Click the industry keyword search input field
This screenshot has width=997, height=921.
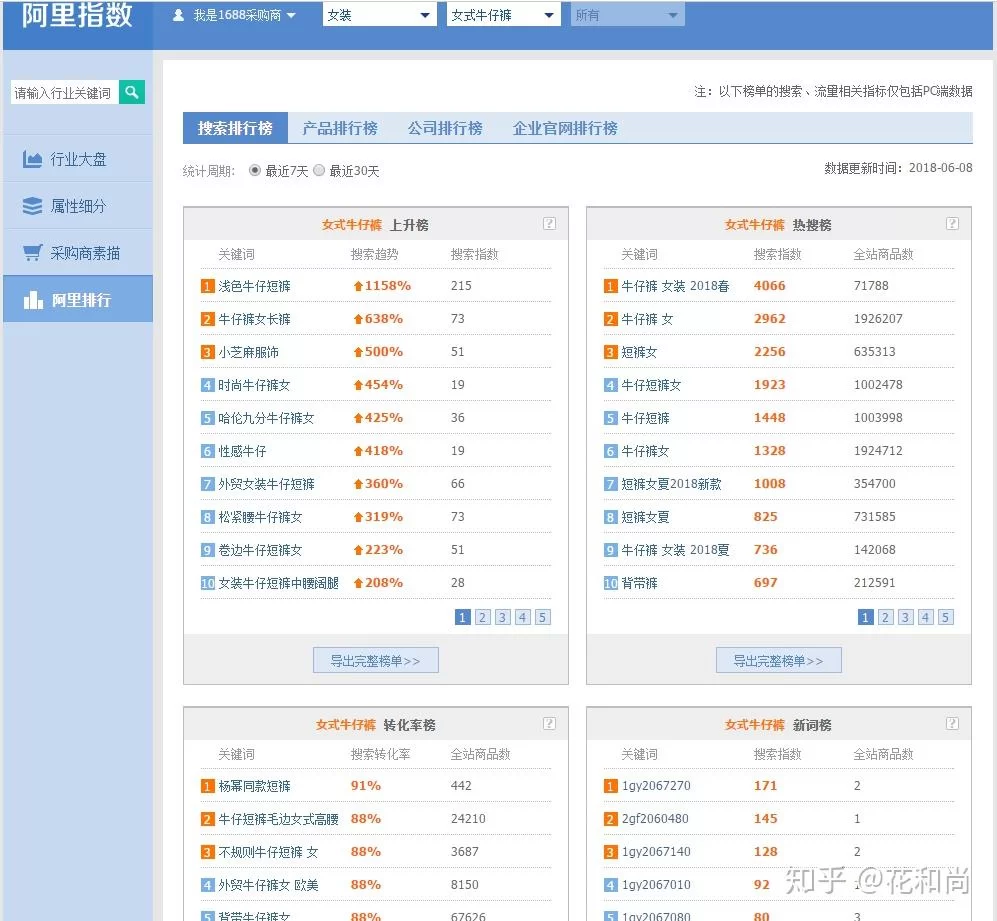pyautogui.click(x=64, y=93)
